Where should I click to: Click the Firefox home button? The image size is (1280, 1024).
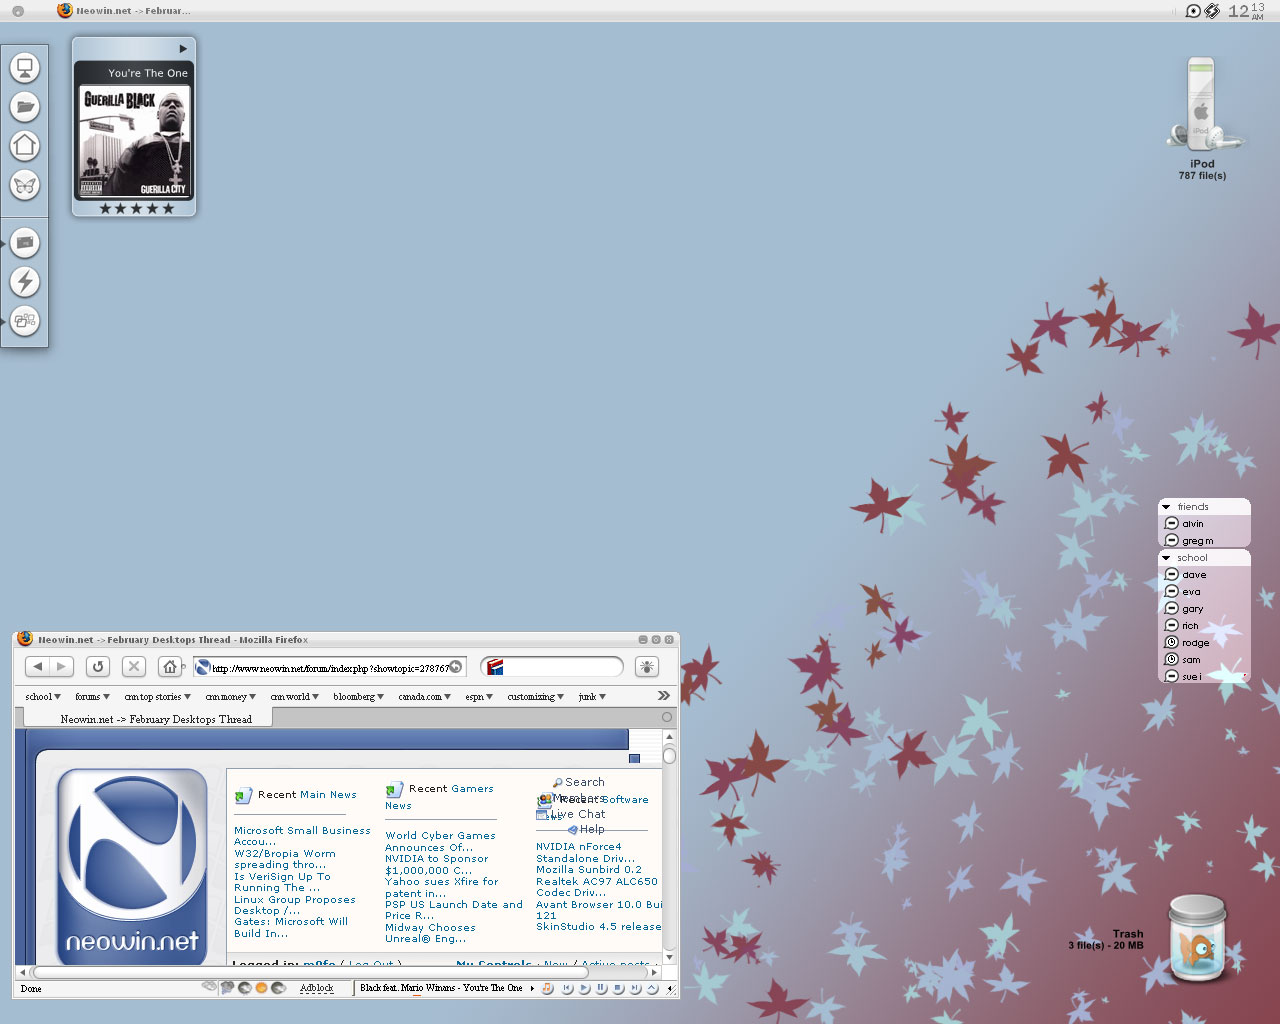[x=170, y=667]
